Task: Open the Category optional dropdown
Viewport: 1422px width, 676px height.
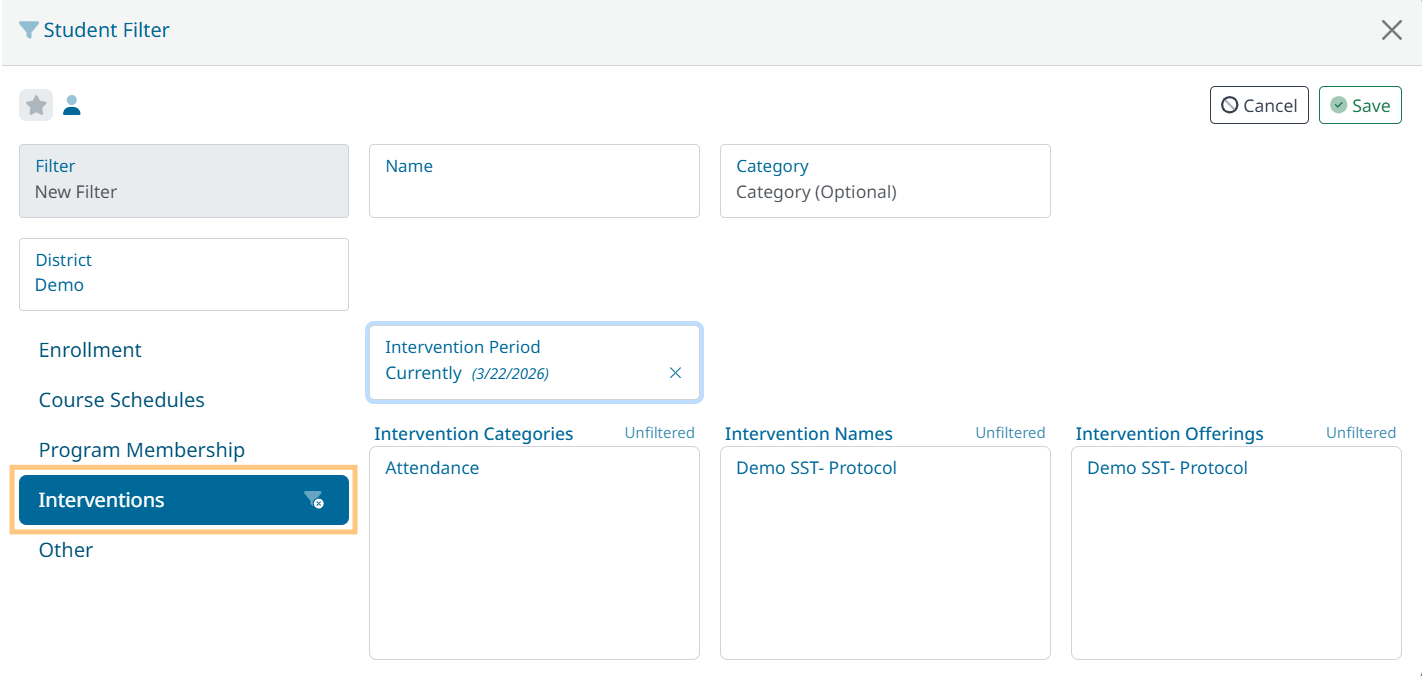Action: pyautogui.click(x=885, y=181)
